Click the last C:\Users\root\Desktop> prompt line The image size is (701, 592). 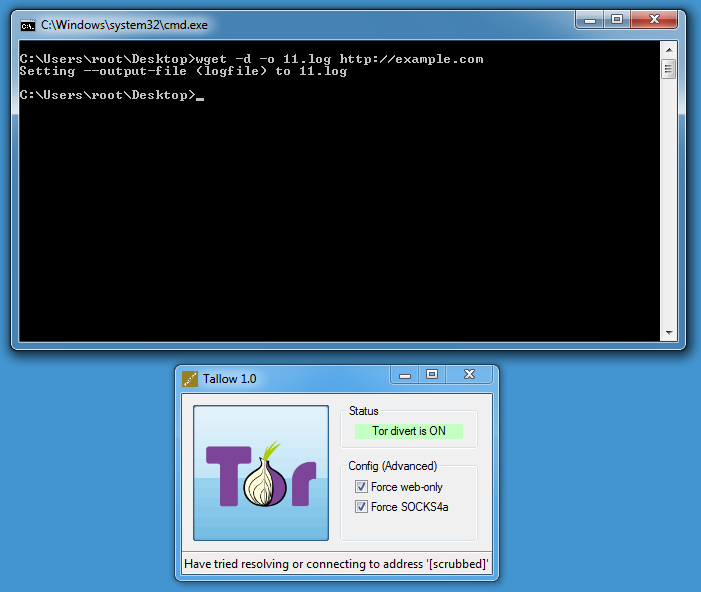(112, 95)
